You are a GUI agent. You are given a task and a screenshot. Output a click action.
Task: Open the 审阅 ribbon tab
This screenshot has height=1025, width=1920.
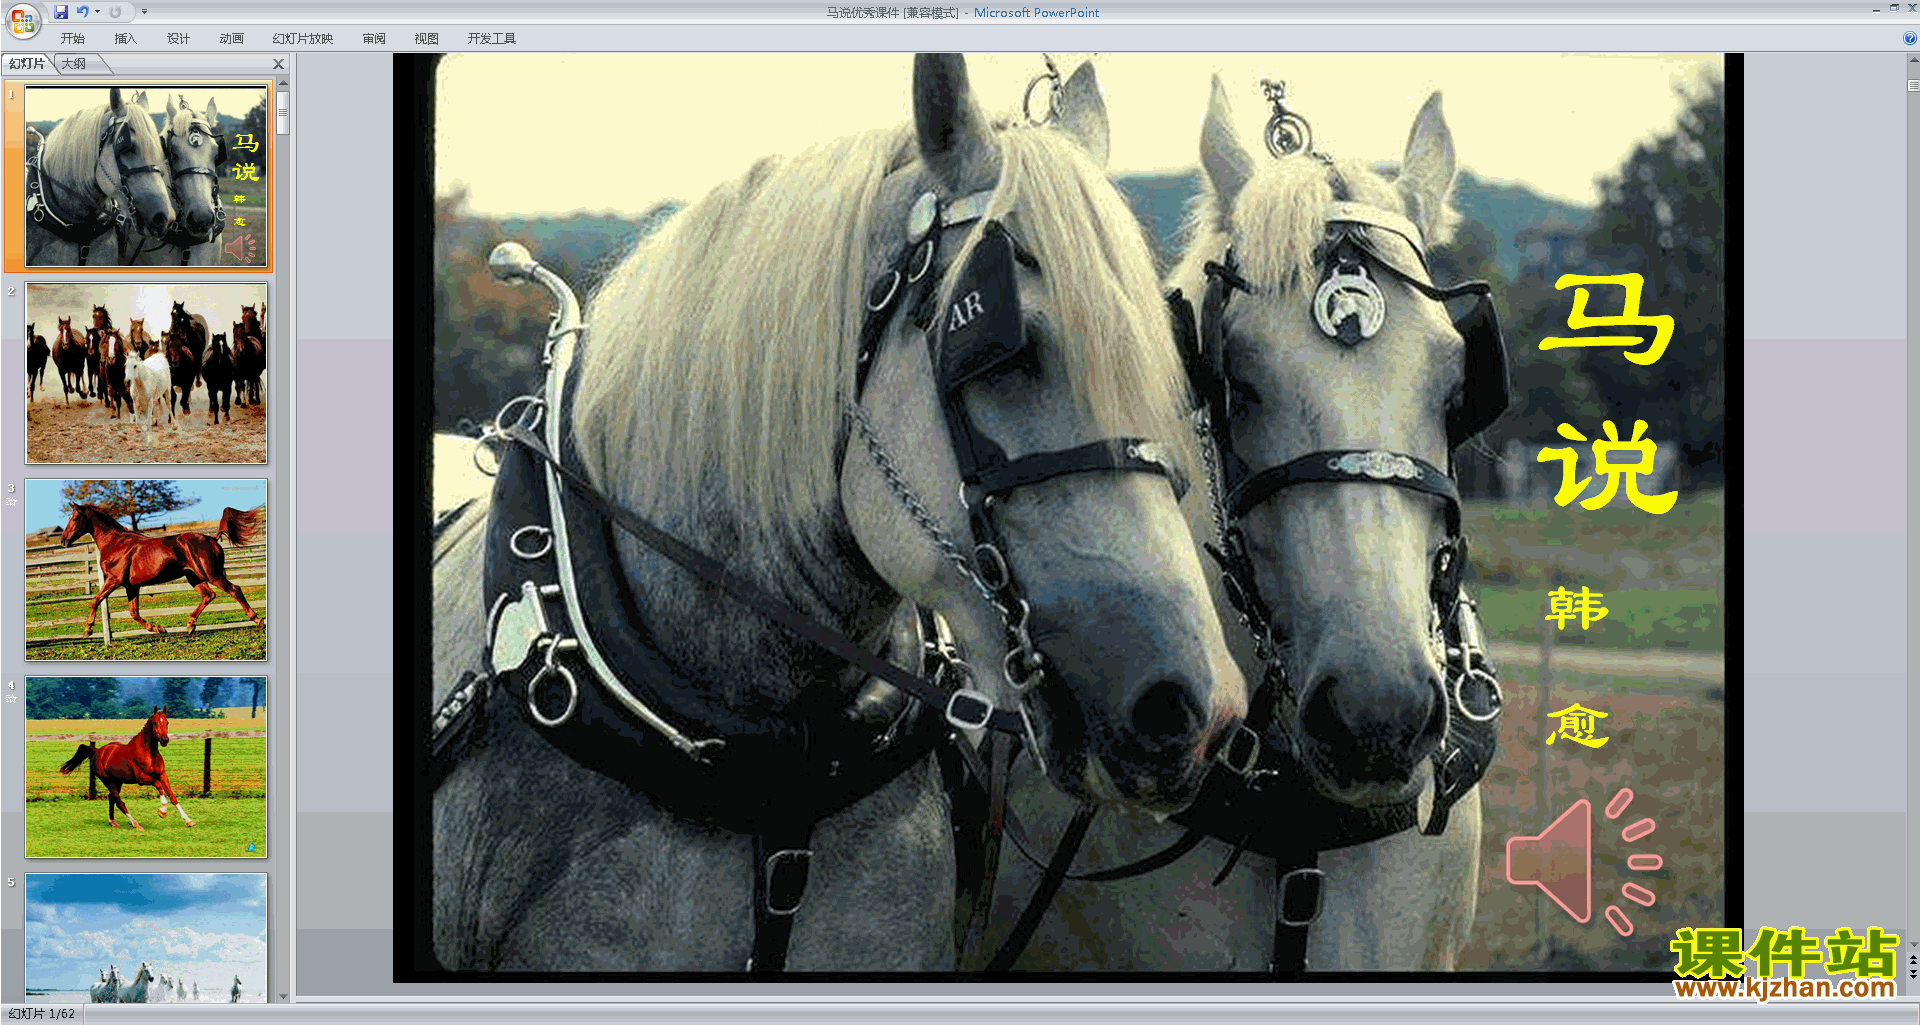coord(374,39)
